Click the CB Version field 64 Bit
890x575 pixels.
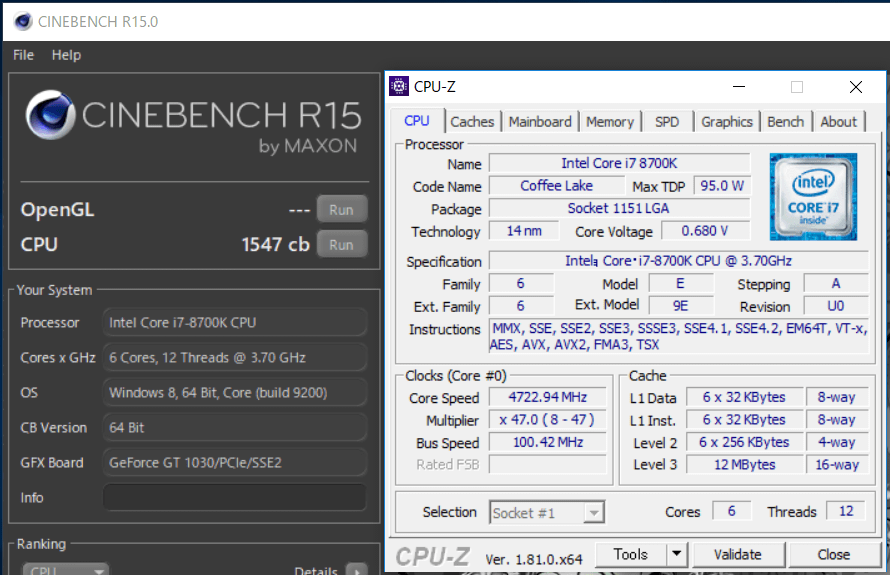click(x=234, y=427)
